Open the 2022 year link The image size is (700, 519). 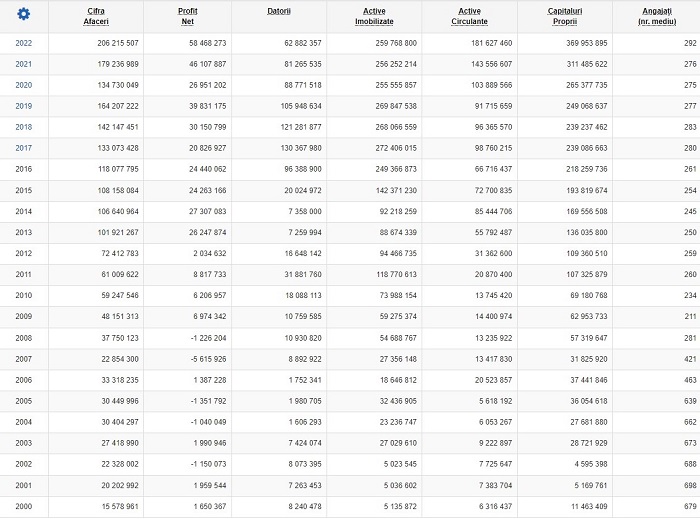point(24,43)
